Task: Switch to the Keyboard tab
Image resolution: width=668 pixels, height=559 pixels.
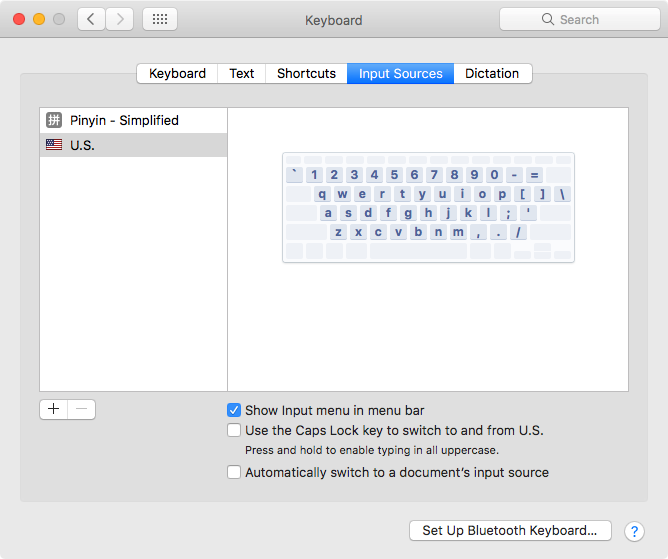Action: (177, 73)
